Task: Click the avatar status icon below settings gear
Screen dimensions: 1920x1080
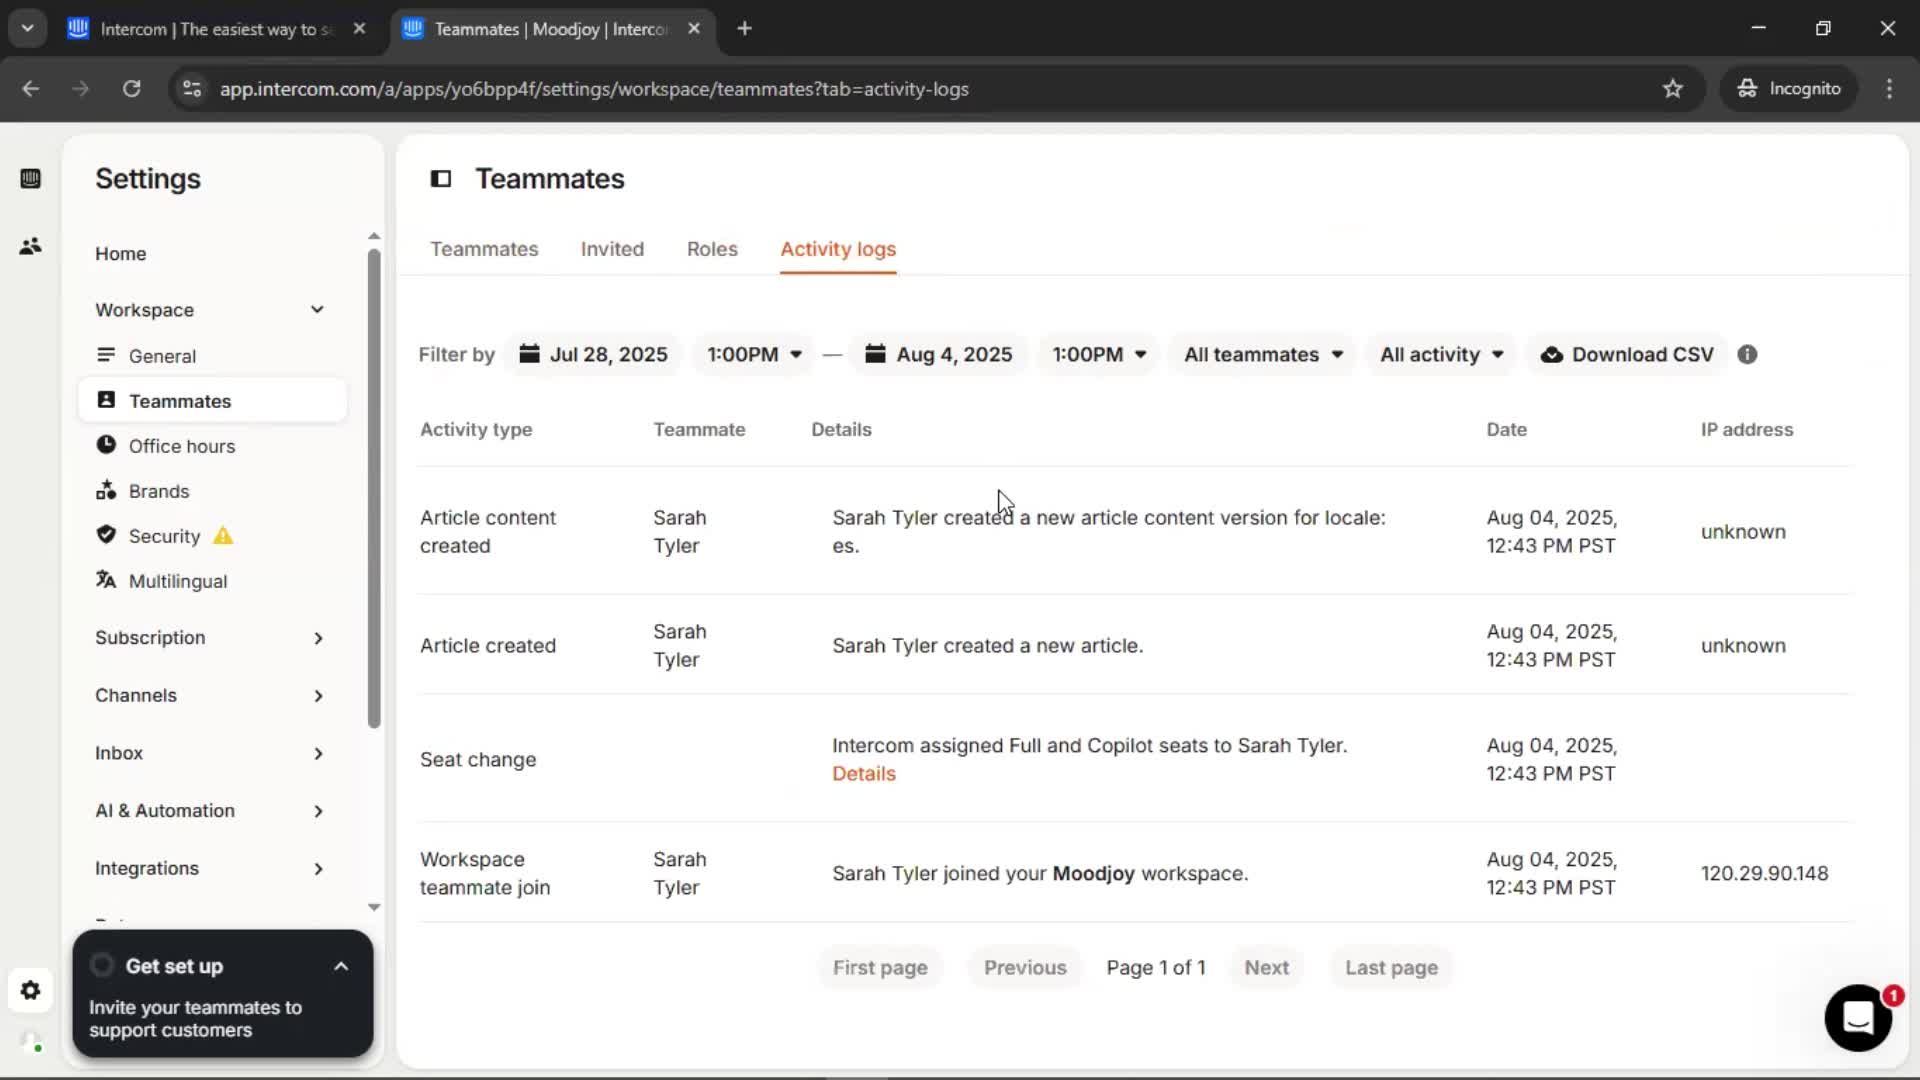Action: 30,1042
